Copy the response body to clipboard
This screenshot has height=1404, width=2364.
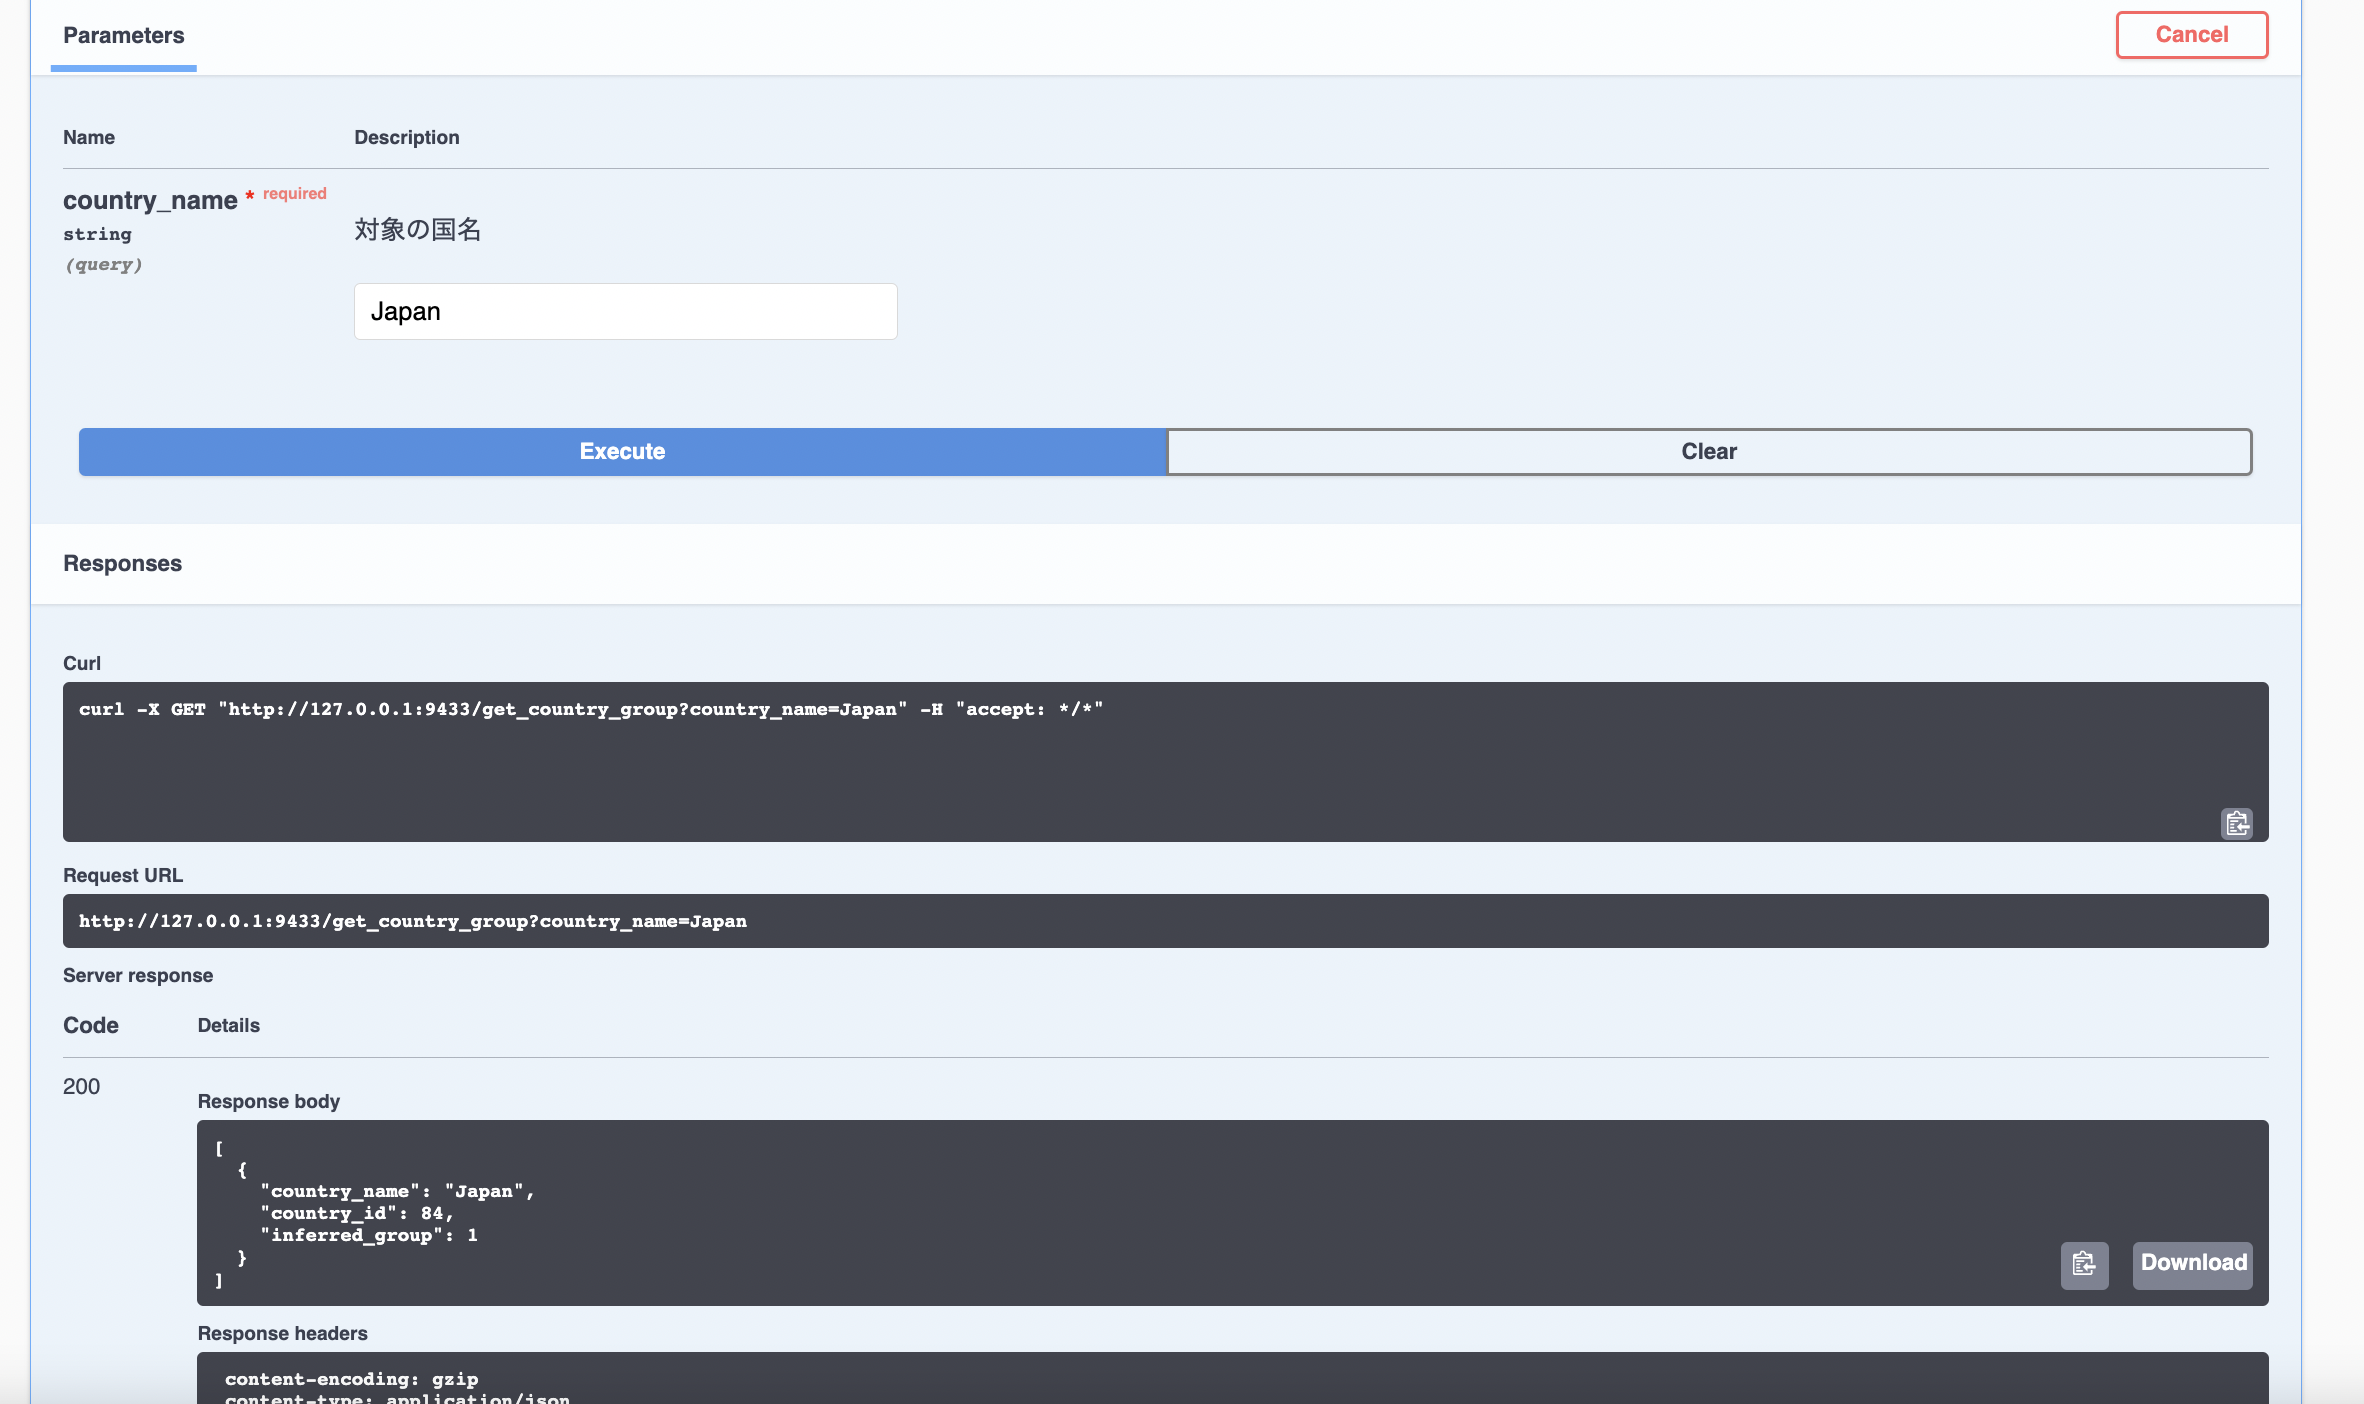coord(2084,1265)
